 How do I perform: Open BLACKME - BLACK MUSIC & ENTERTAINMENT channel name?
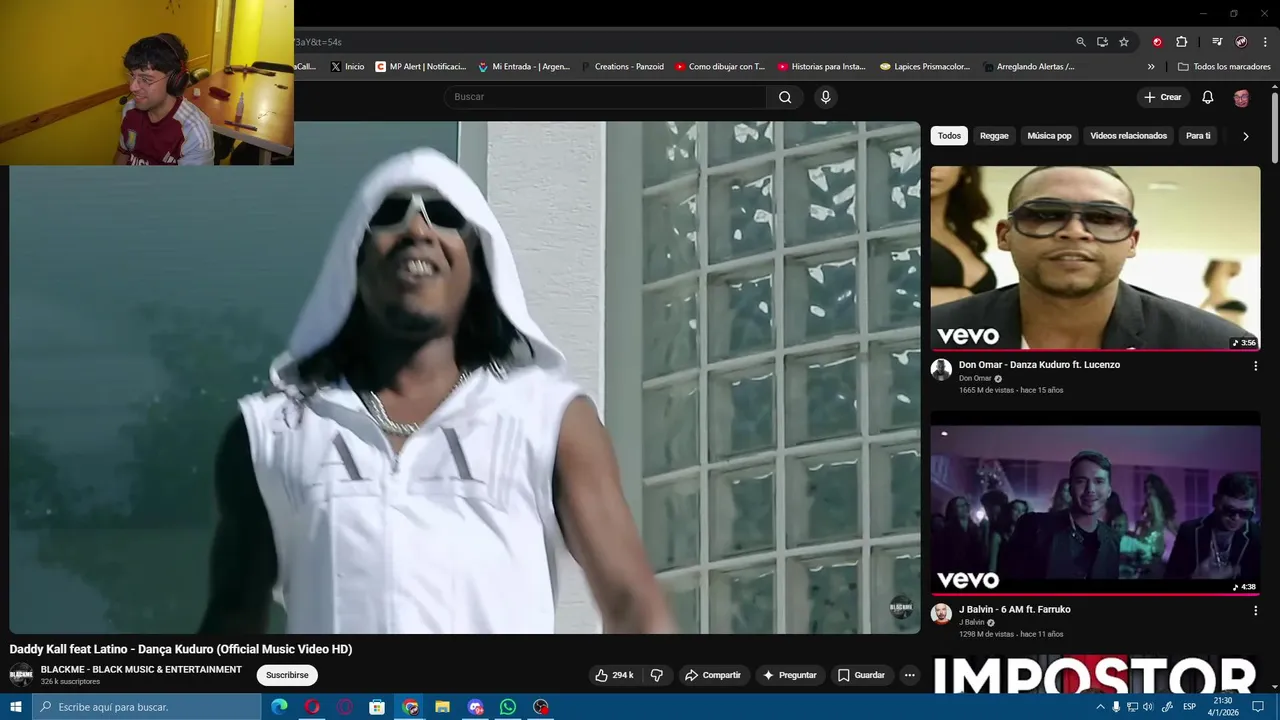(141, 670)
